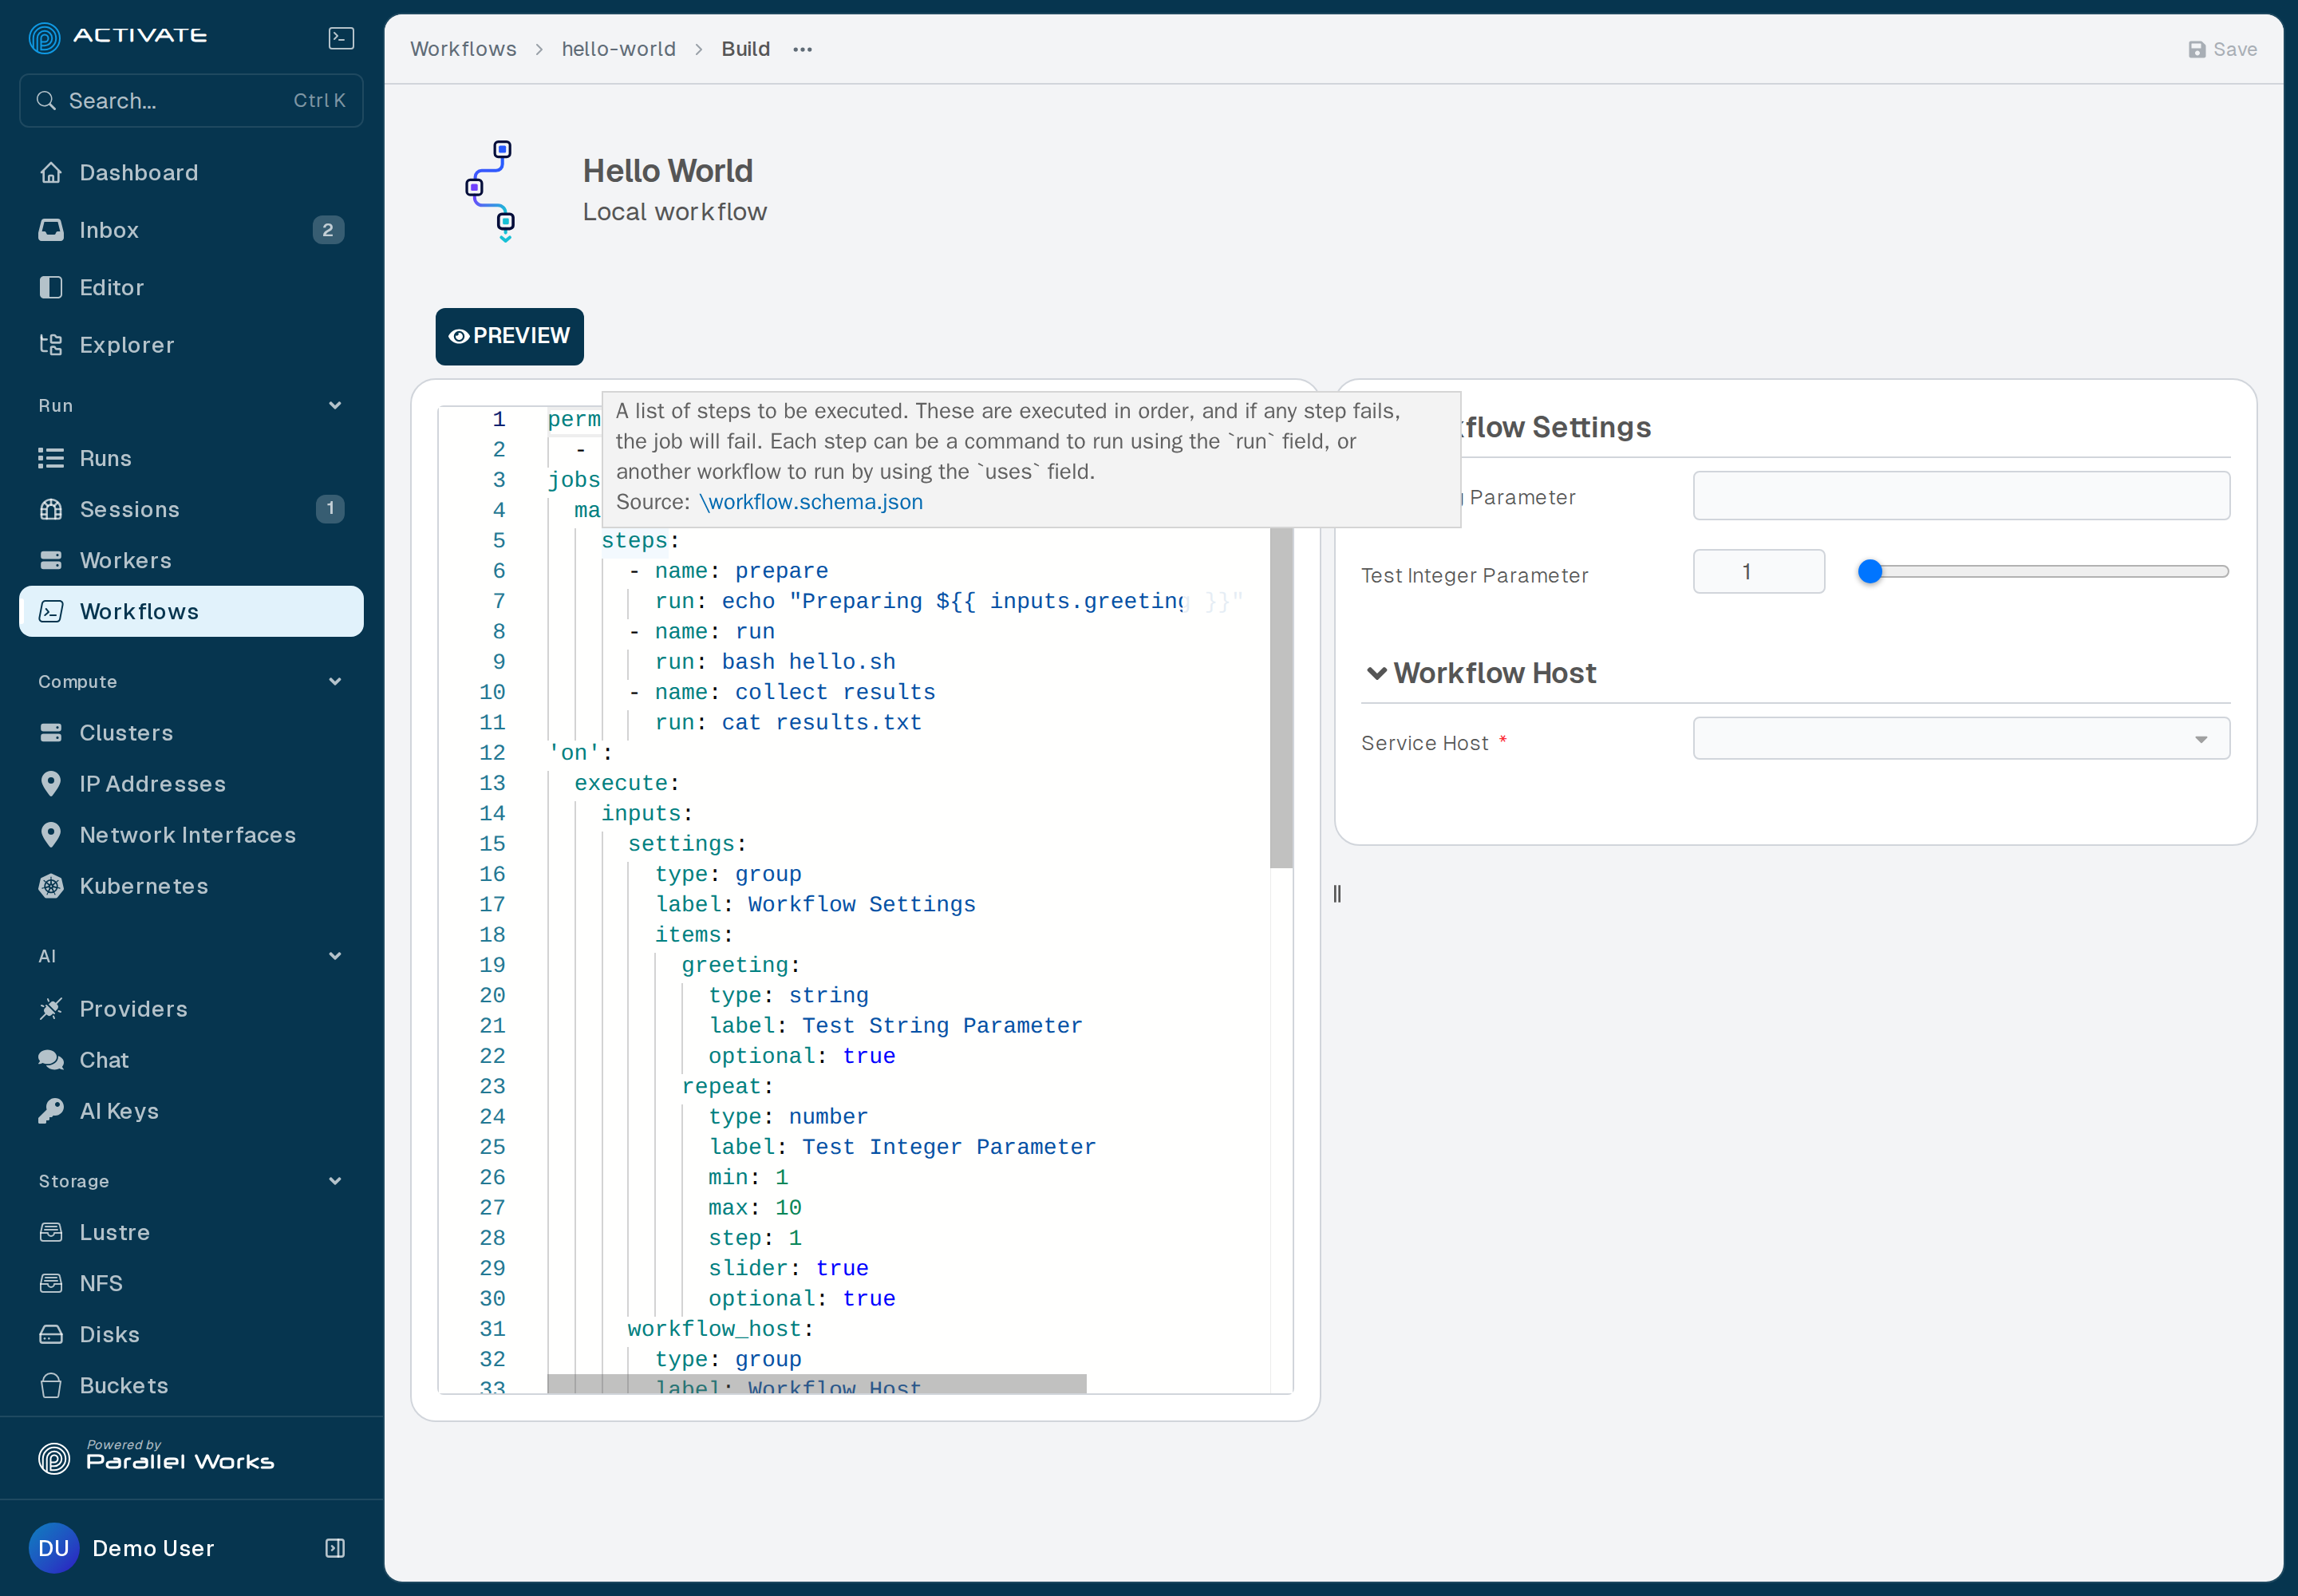Open the breadcrumb more options ellipsis
This screenshot has height=1596, width=2298.
point(802,49)
